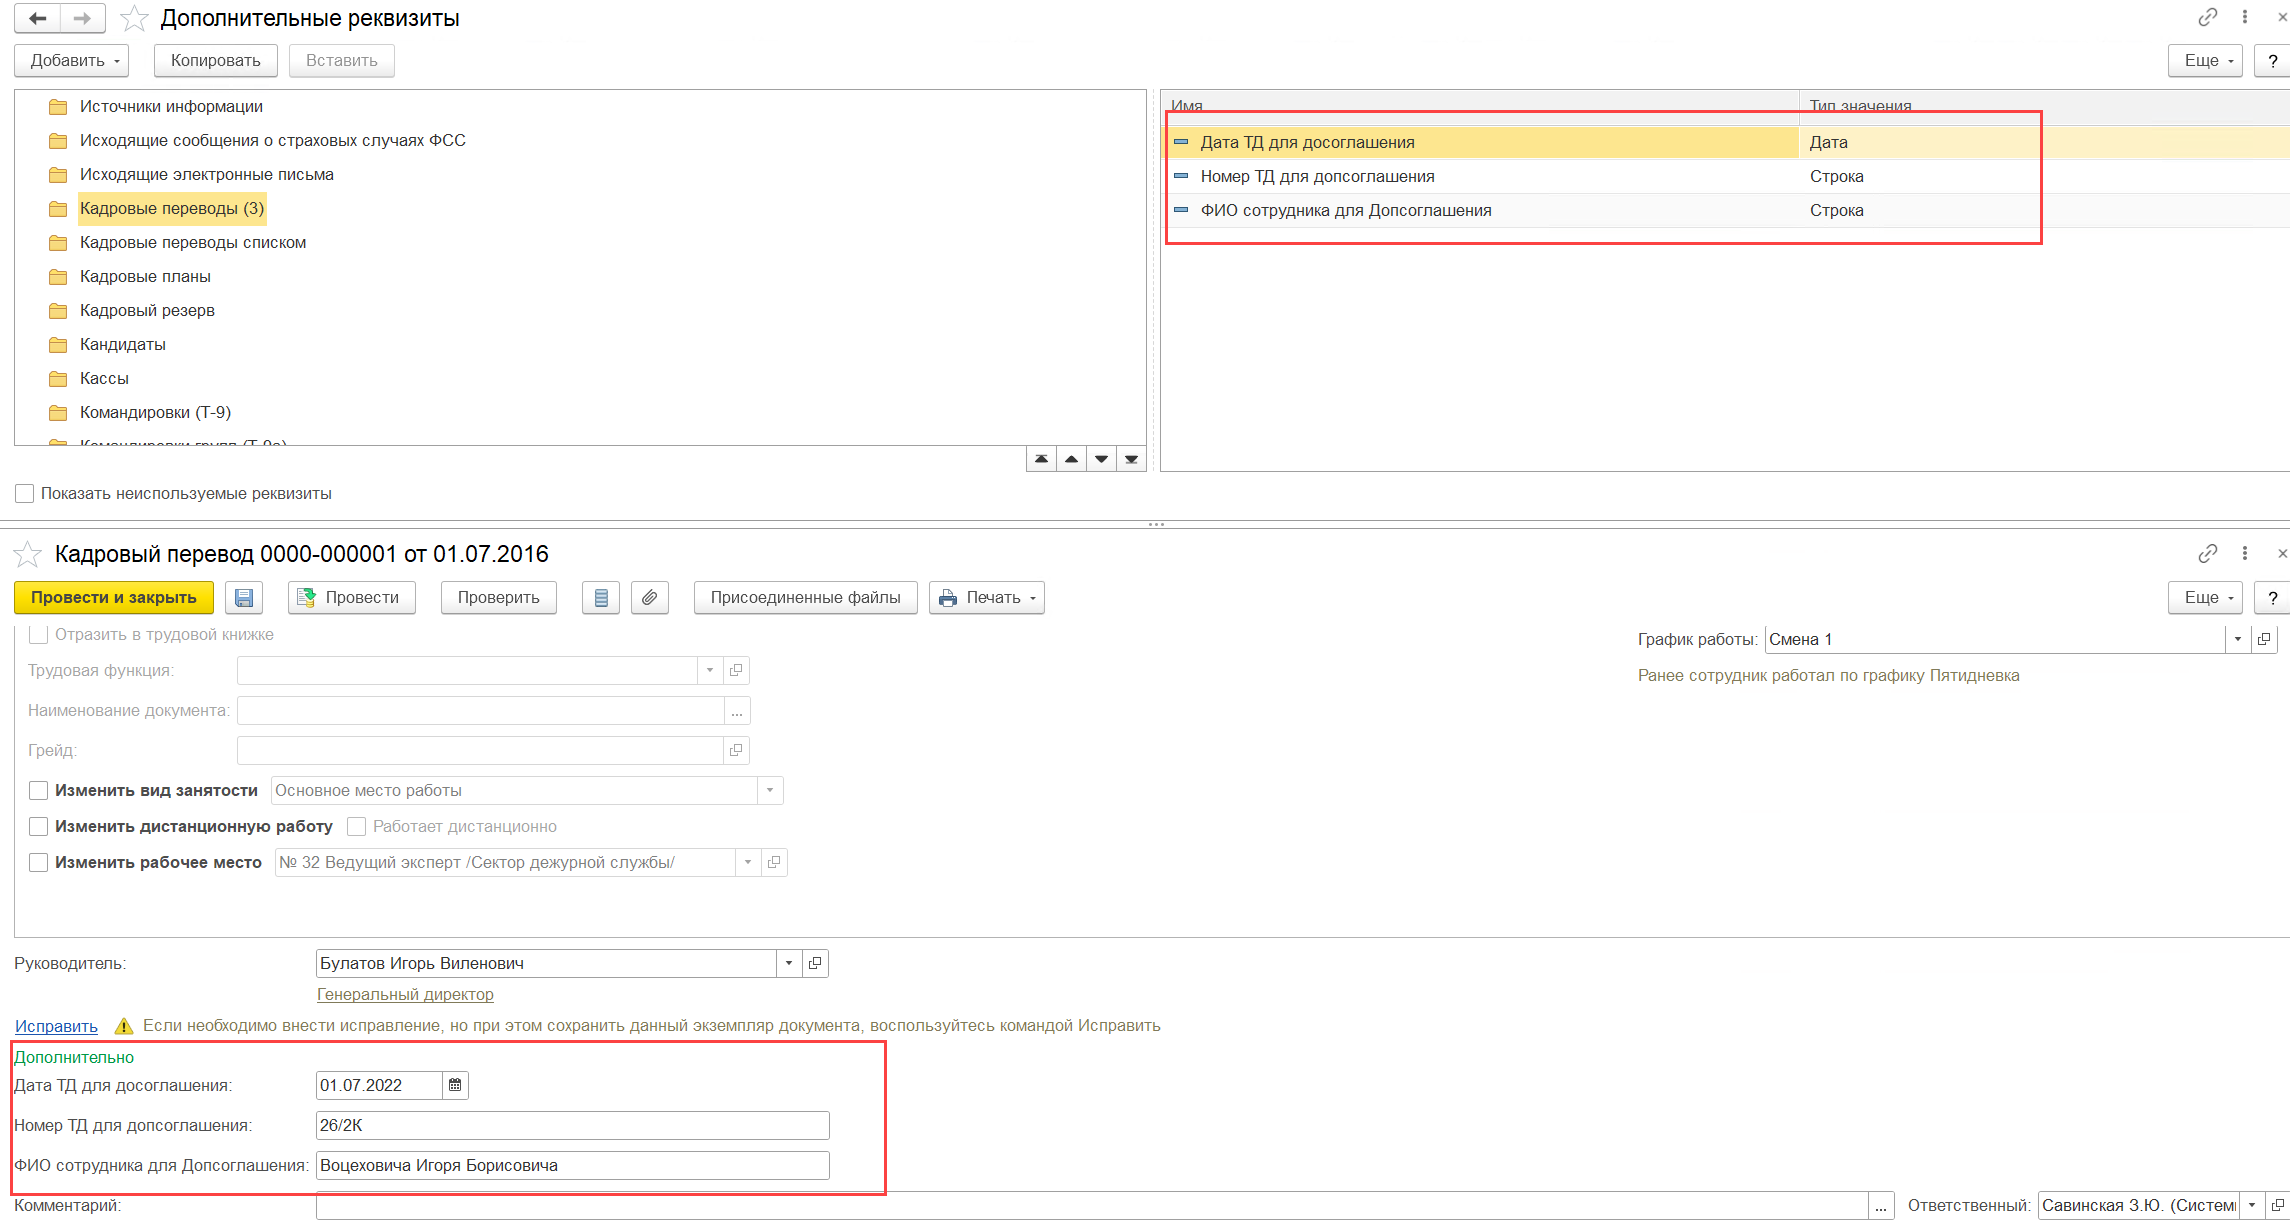The width and height of the screenshot is (2290, 1229).
Task: Open Руководитель Булатов item card icon
Action: (815, 963)
